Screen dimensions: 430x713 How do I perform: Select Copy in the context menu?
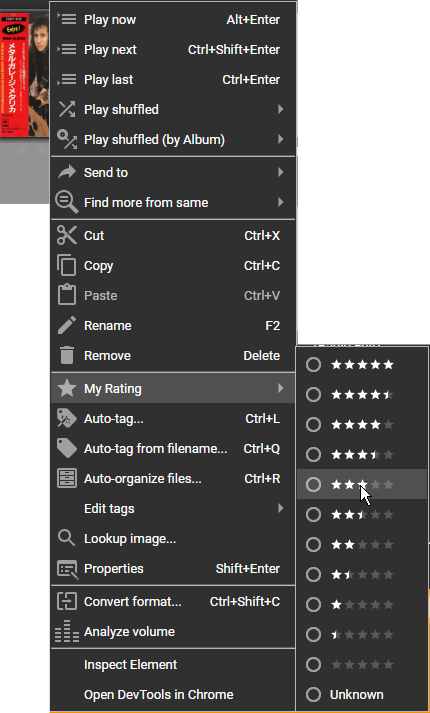pyautogui.click(x=173, y=266)
